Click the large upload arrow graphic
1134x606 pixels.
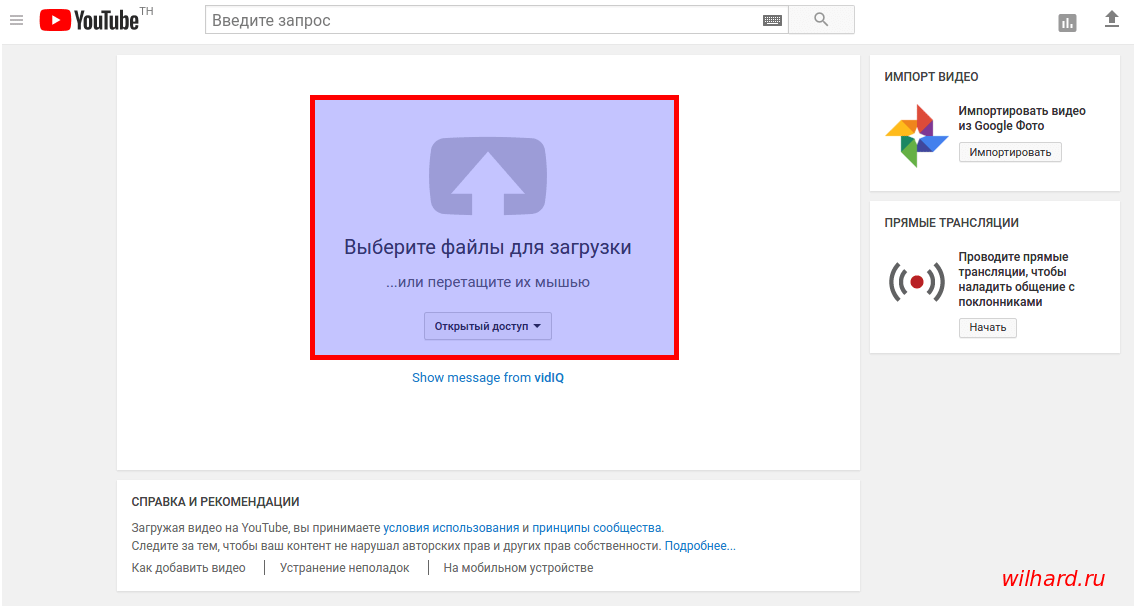(x=488, y=177)
